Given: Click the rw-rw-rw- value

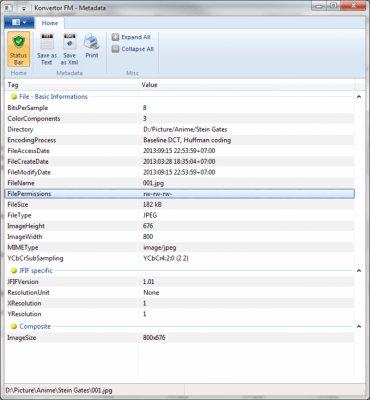Looking at the screenshot, I should pyautogui.click(x=158, y=194).
